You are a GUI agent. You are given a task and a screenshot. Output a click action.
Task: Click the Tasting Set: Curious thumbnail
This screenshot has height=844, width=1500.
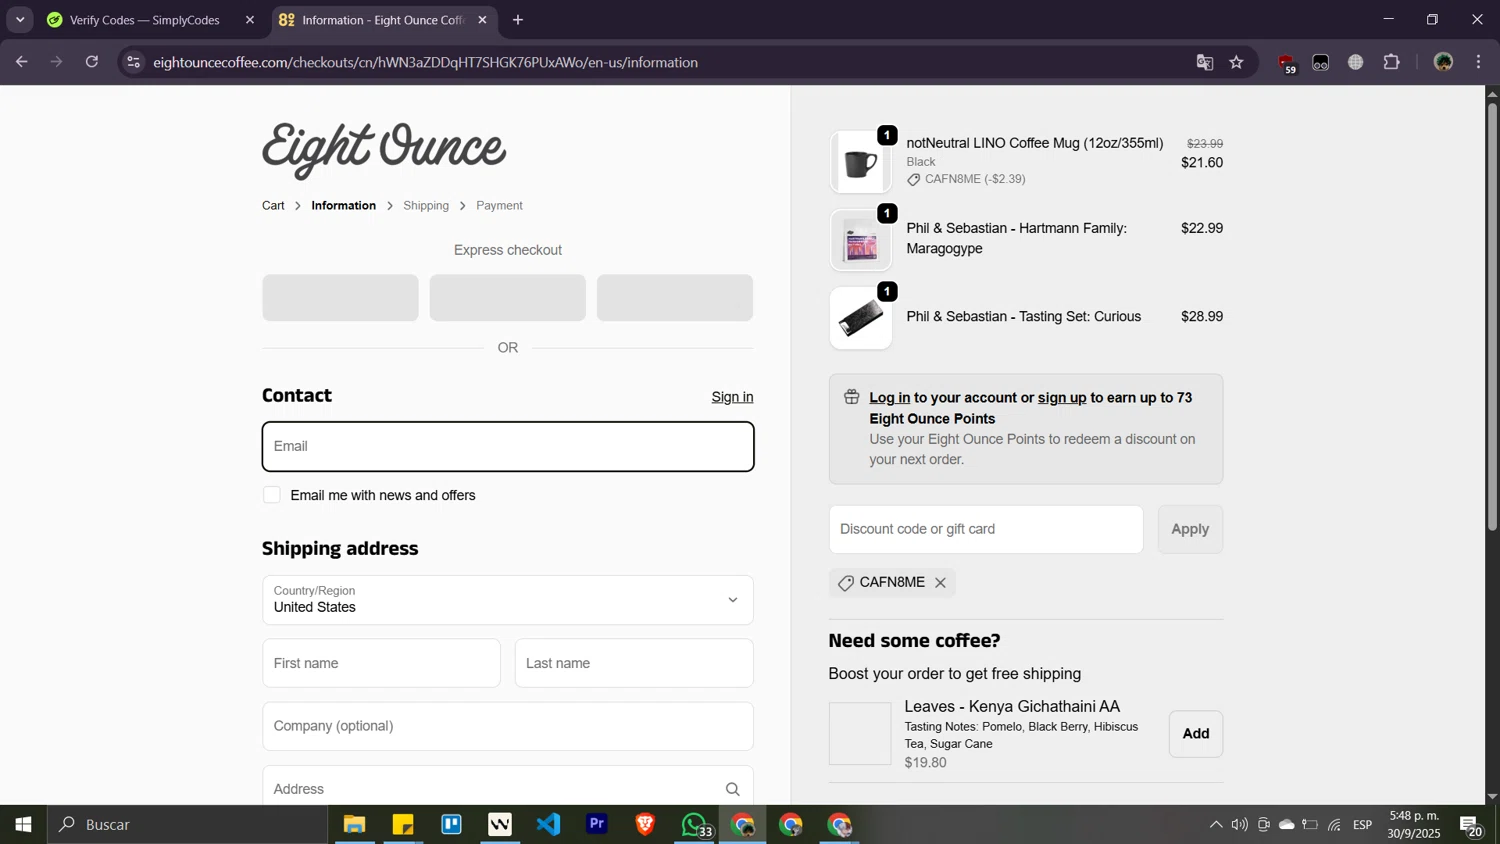click(x=861, y=318)
